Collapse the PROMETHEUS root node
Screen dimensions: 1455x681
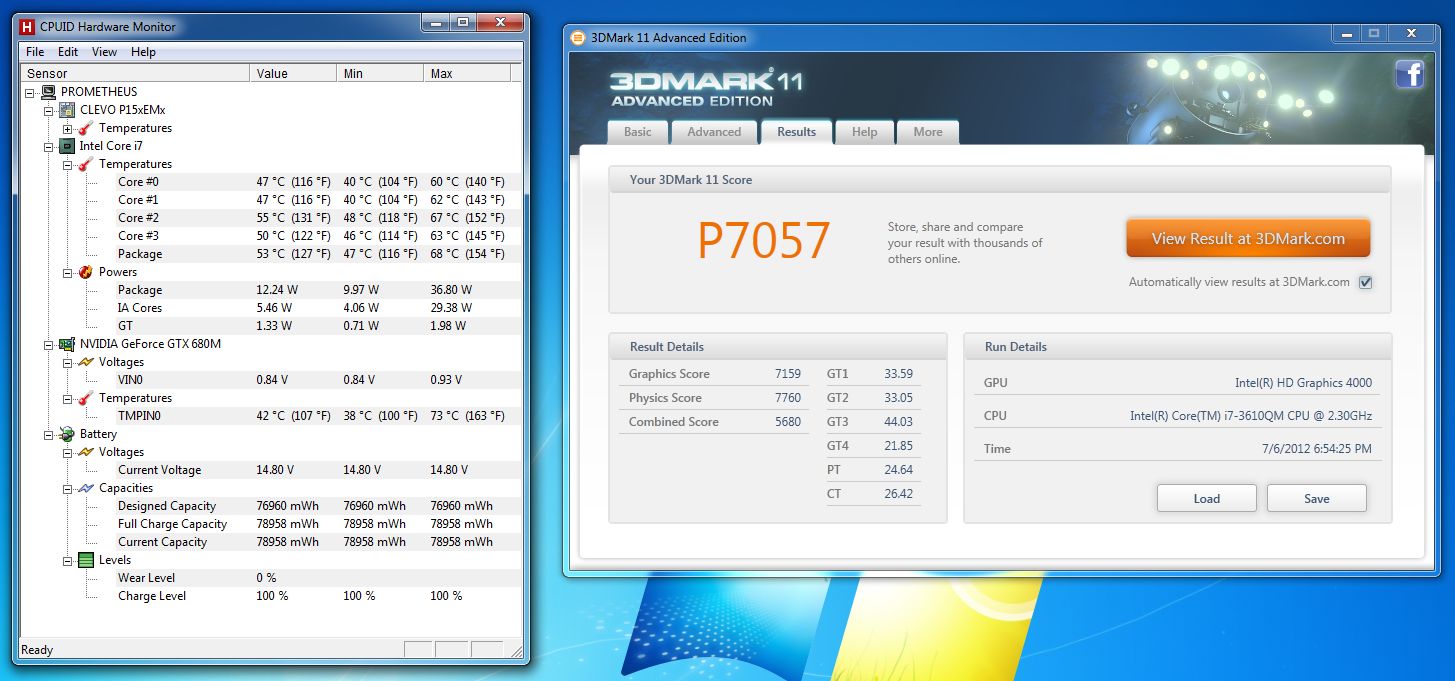31,92
